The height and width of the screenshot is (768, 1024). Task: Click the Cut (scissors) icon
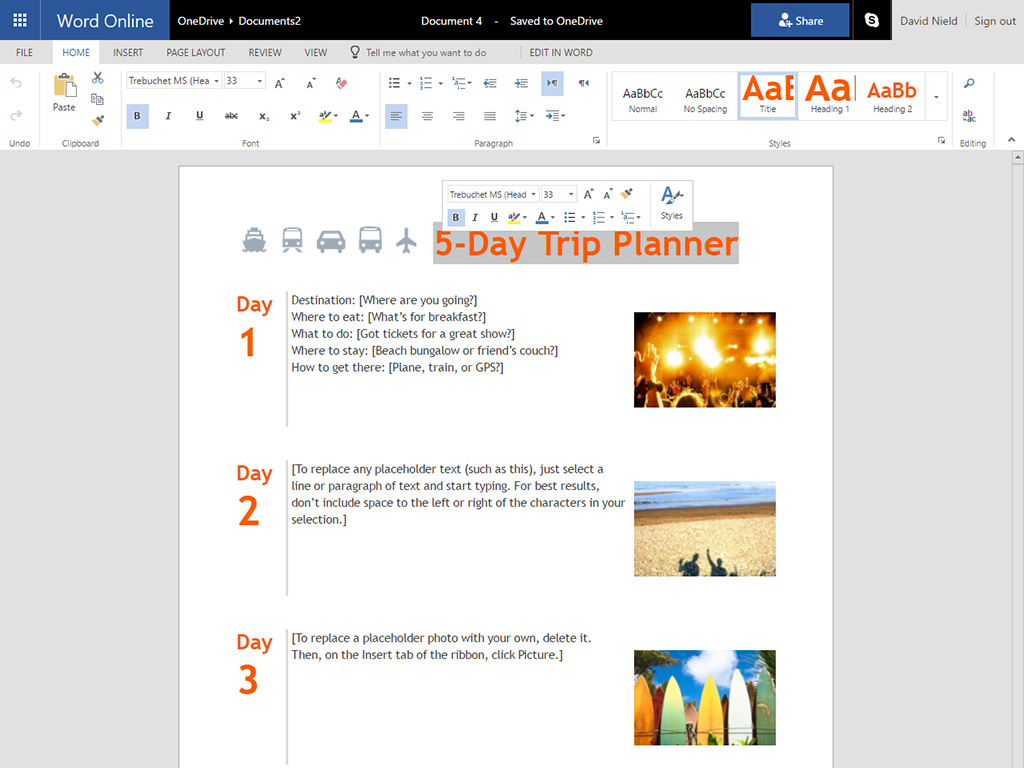pos(97,76)
